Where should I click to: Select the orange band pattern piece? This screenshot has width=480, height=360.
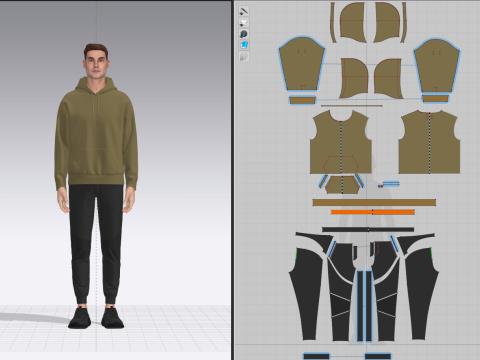[373, 212]
